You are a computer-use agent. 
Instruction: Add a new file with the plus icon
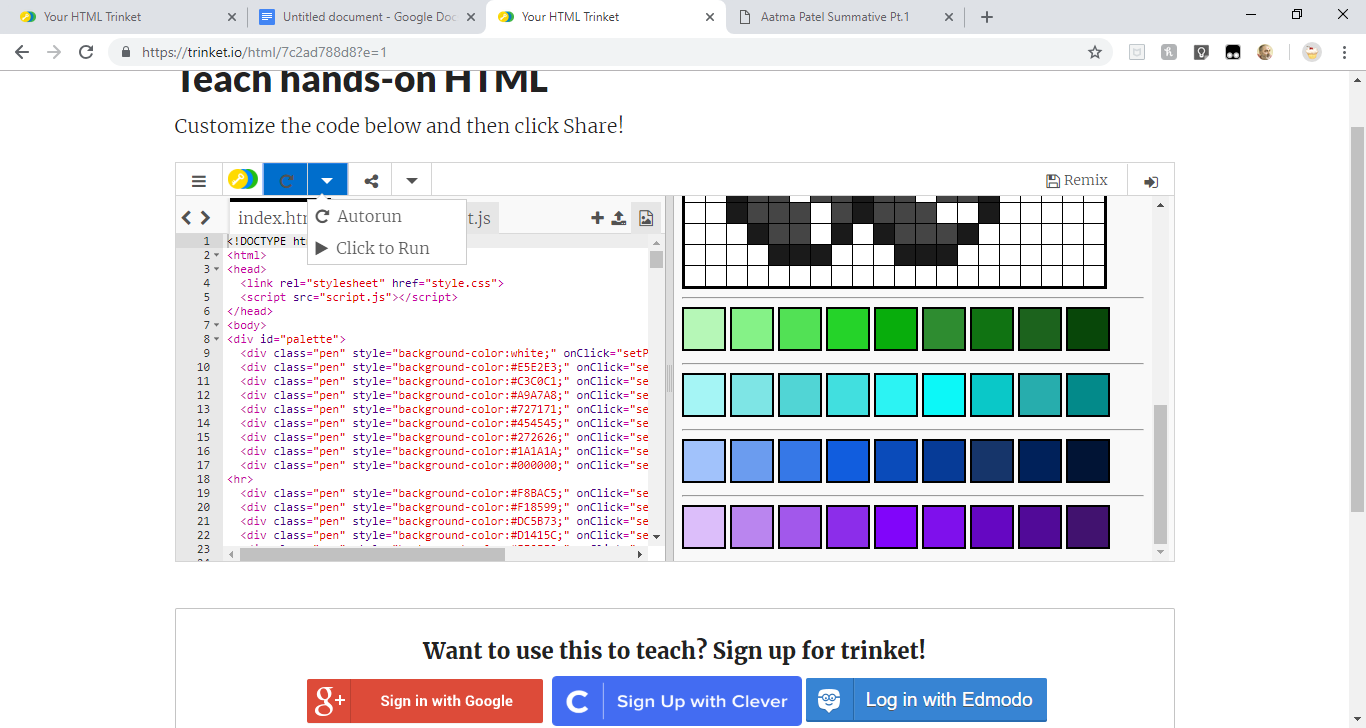tap(598, 217)
